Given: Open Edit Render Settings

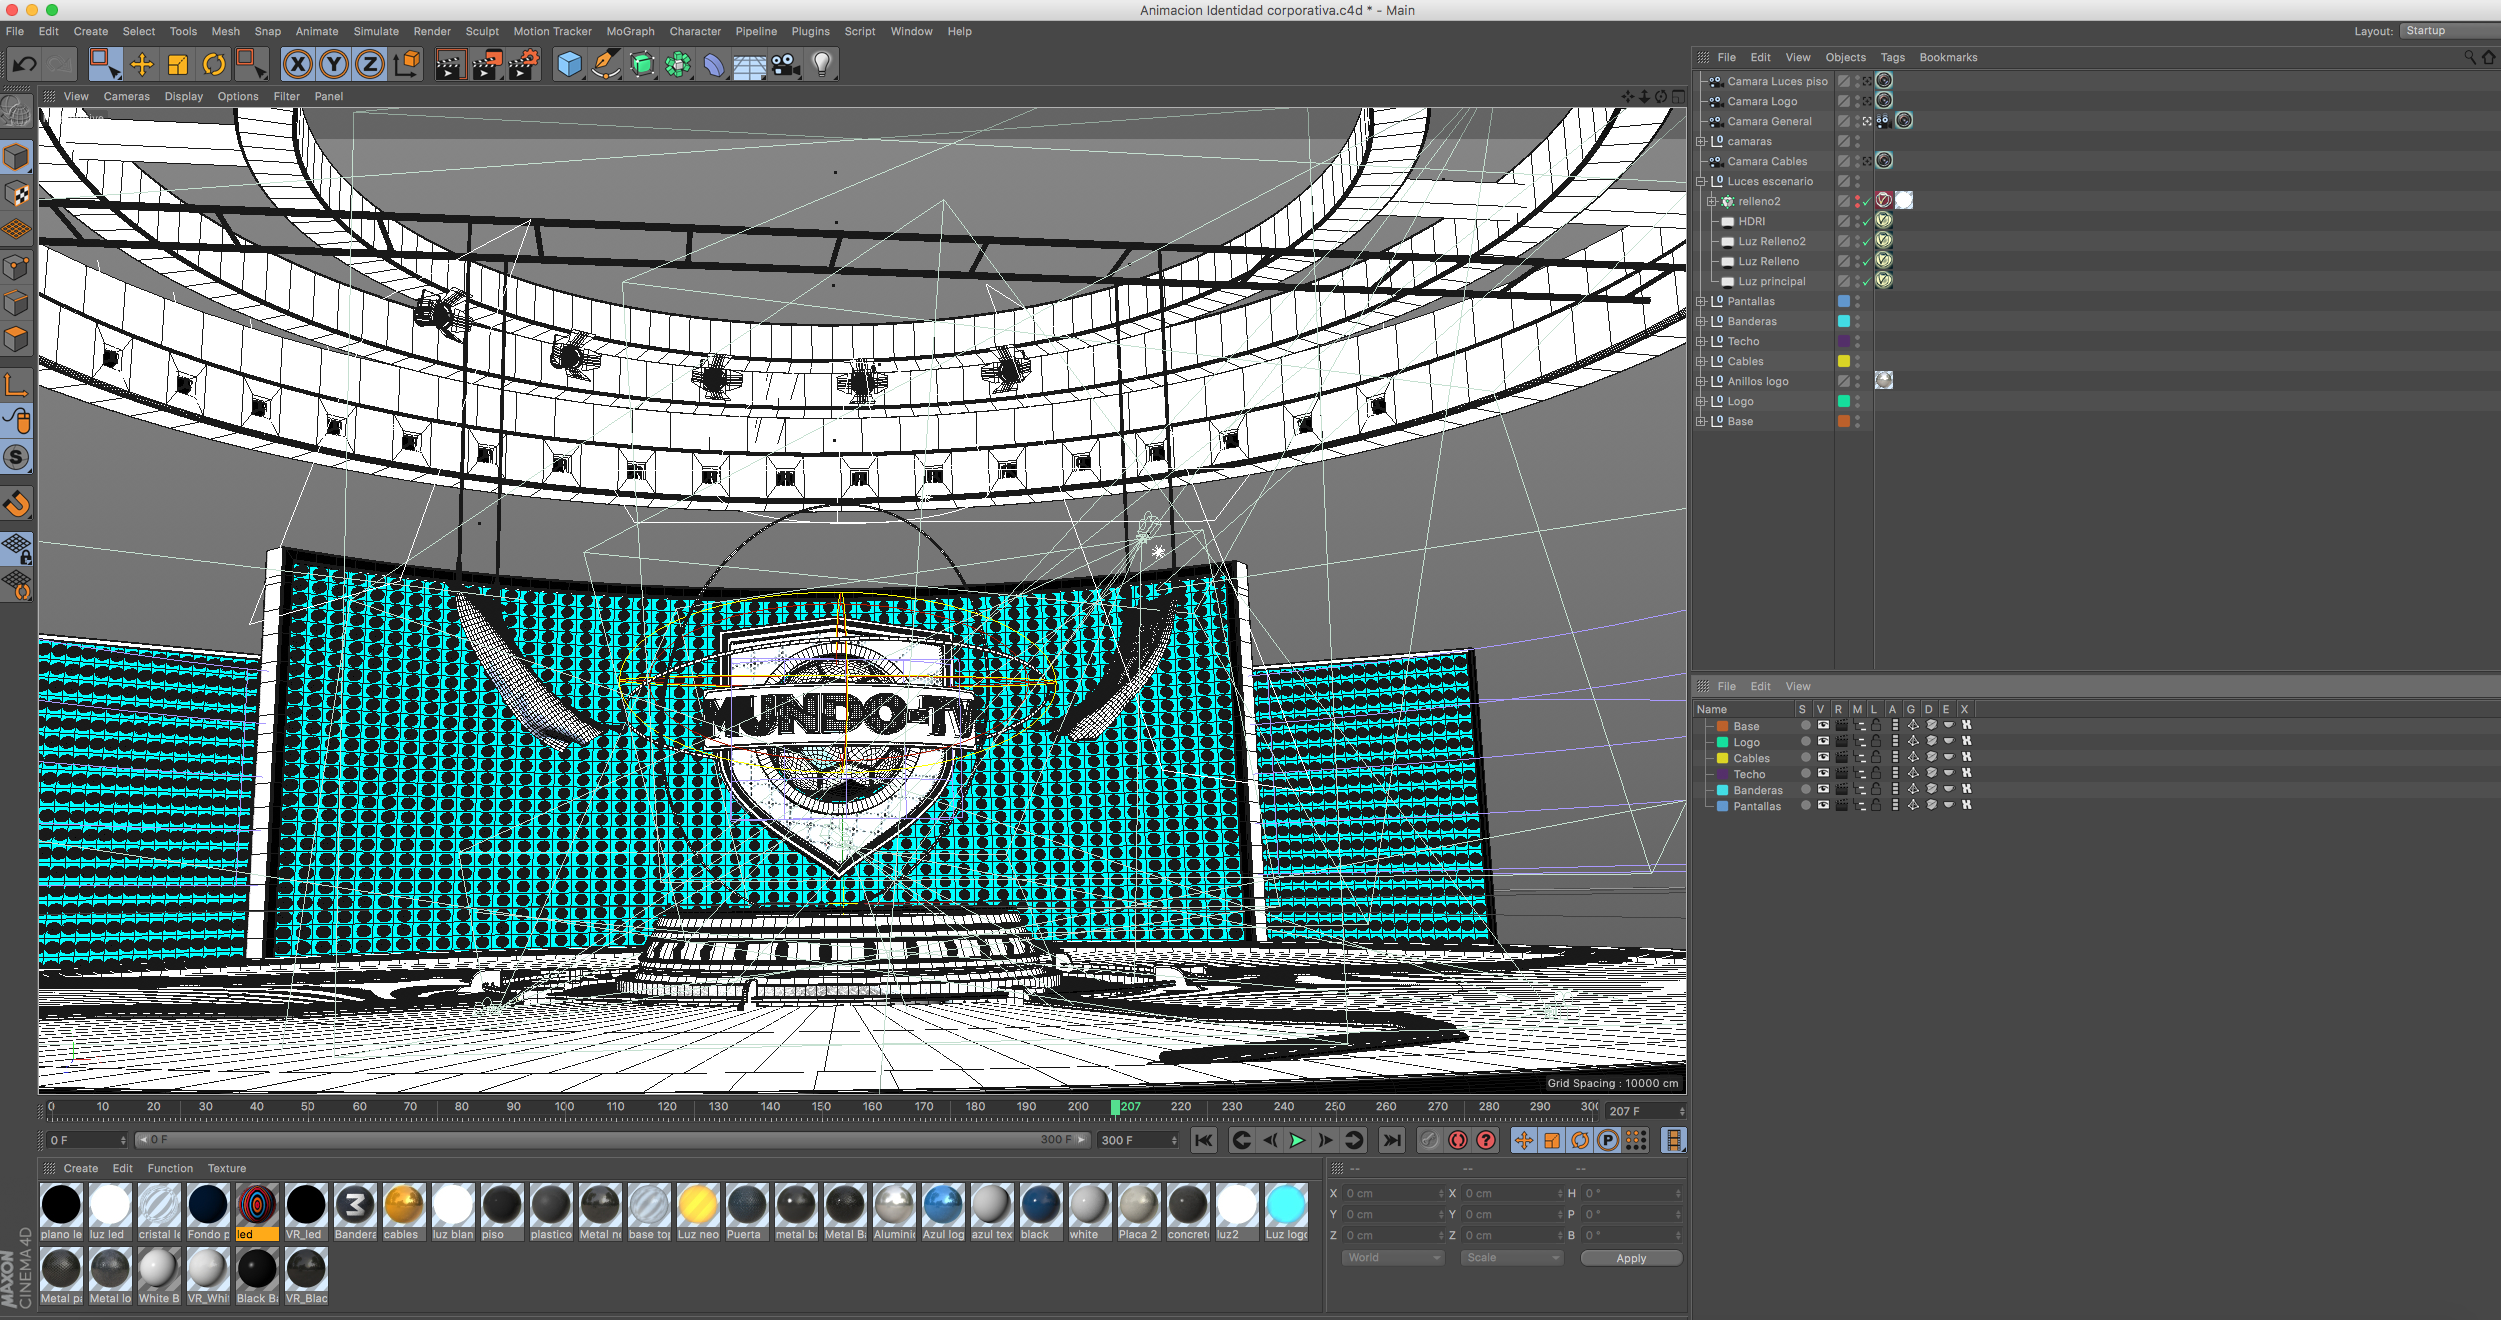Looking at the screenshot, I should click(524, 65).
